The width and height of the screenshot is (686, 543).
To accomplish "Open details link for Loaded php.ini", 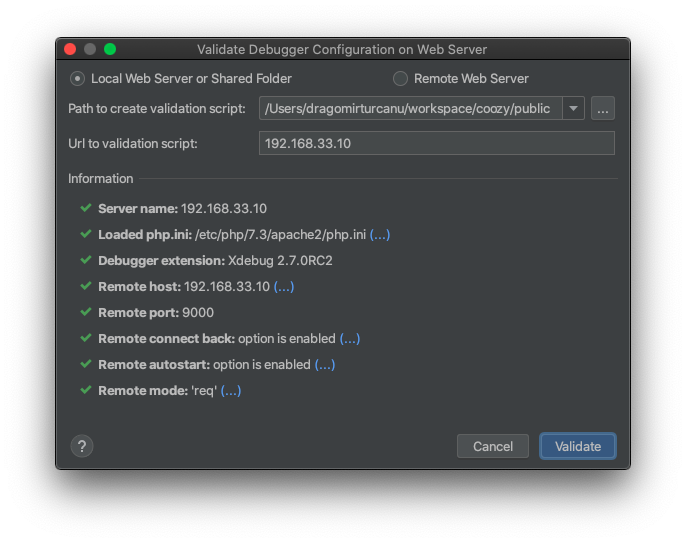I will [380, 234].
